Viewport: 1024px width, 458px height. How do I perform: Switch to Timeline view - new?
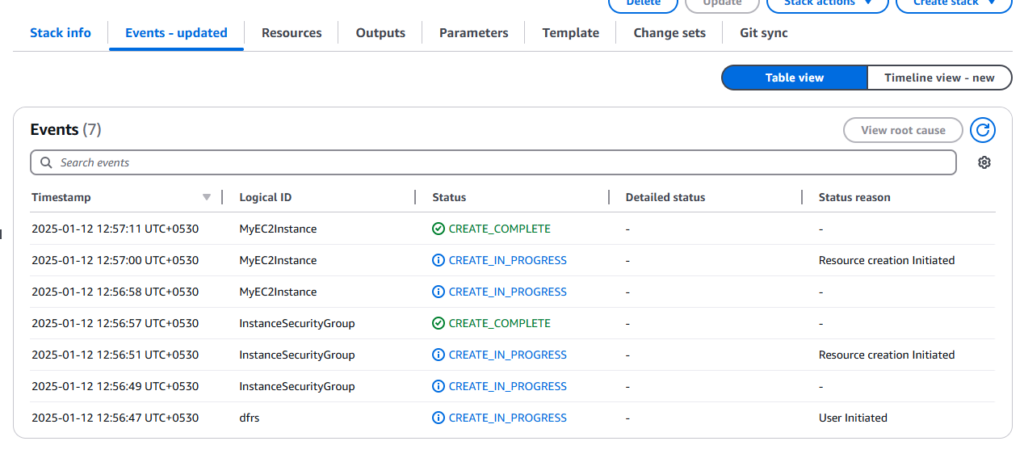click(x=939, y=78)
